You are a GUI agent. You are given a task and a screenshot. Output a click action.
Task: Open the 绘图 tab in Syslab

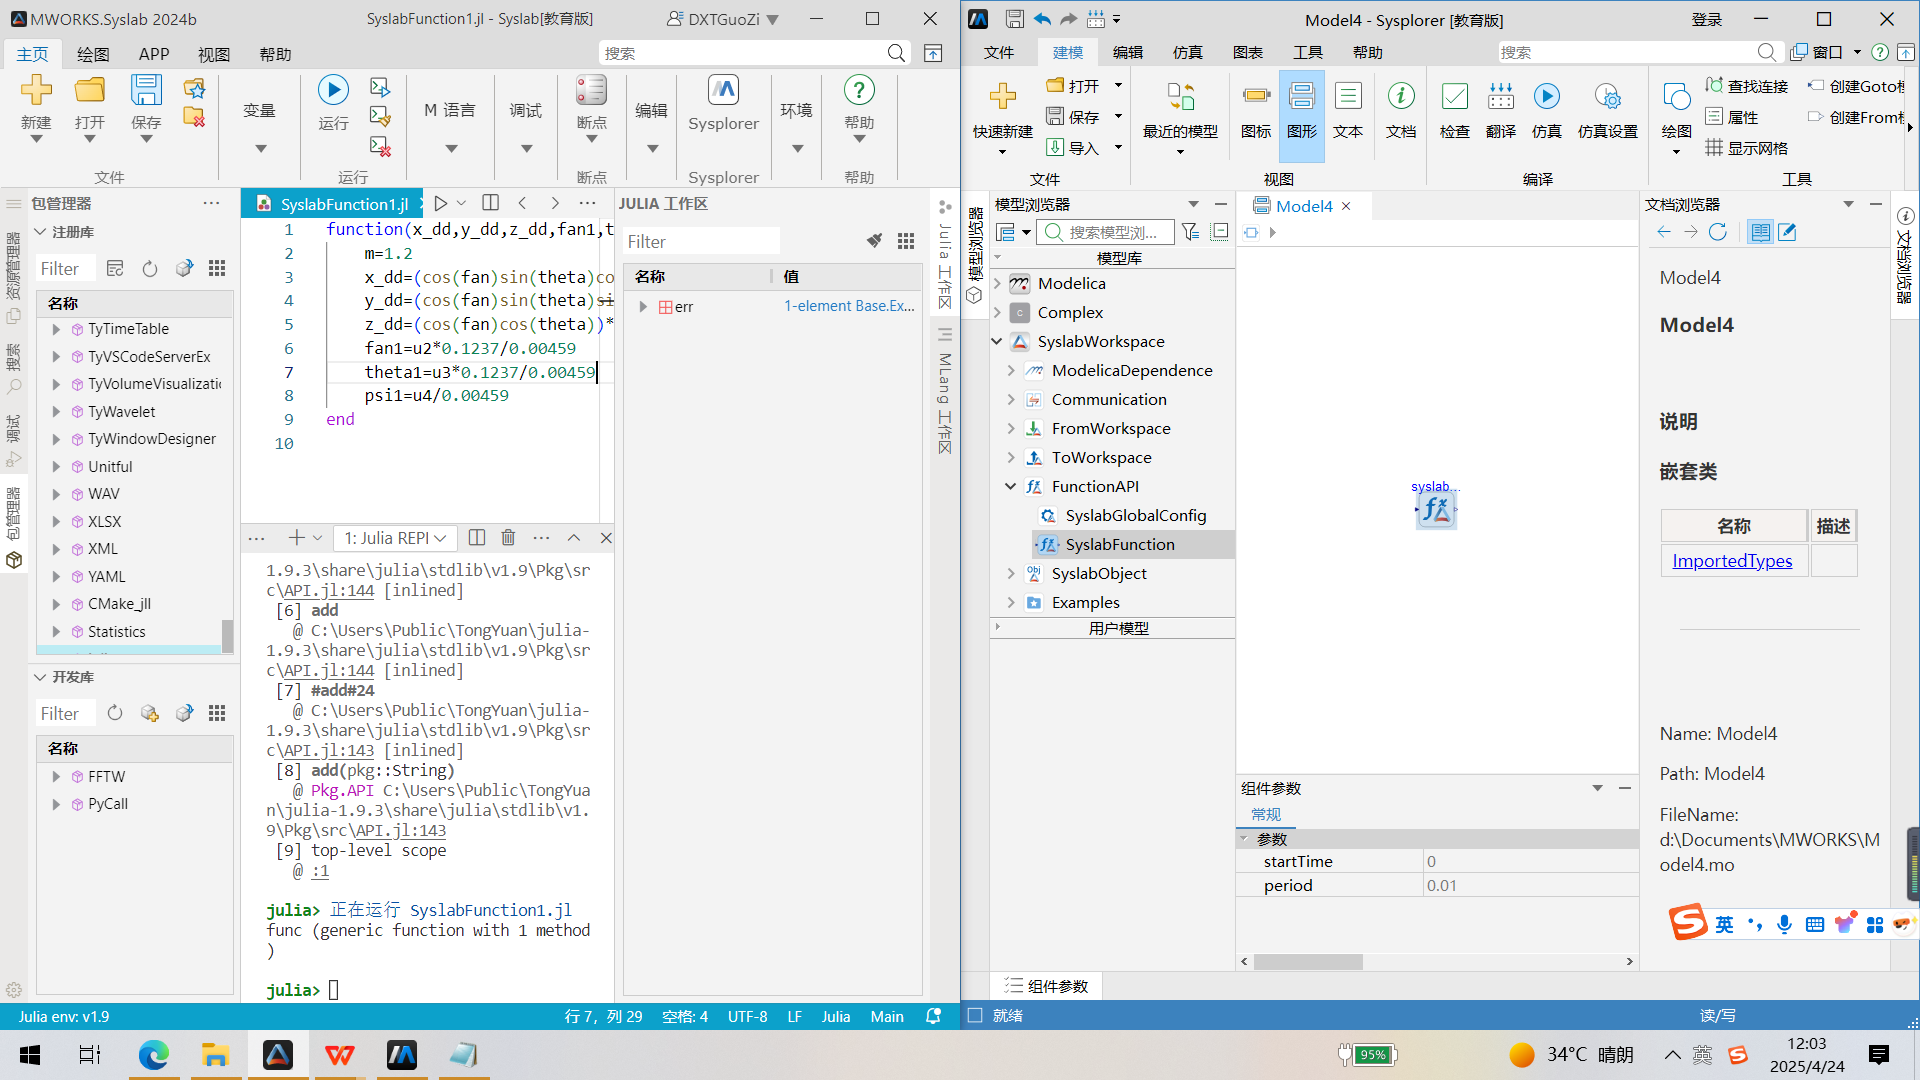tap(93, 54)
